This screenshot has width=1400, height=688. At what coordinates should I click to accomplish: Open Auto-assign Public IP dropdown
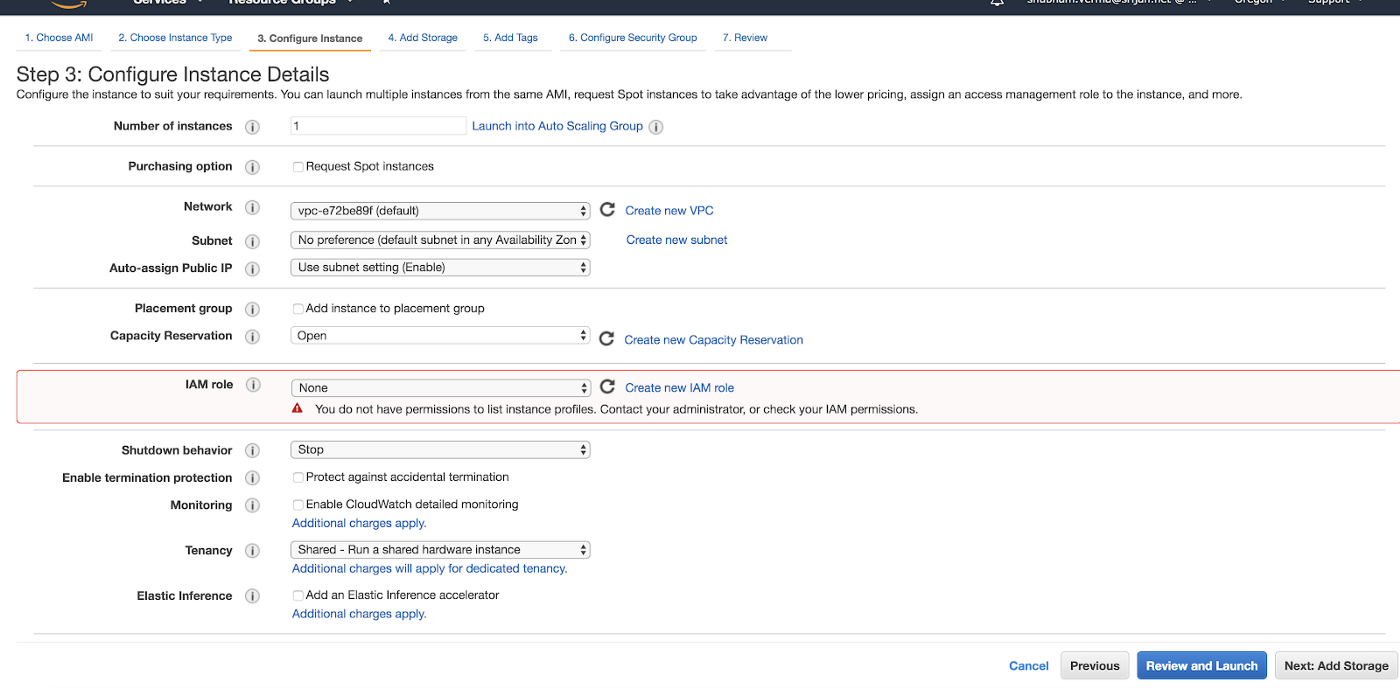[x=440, y=268]
